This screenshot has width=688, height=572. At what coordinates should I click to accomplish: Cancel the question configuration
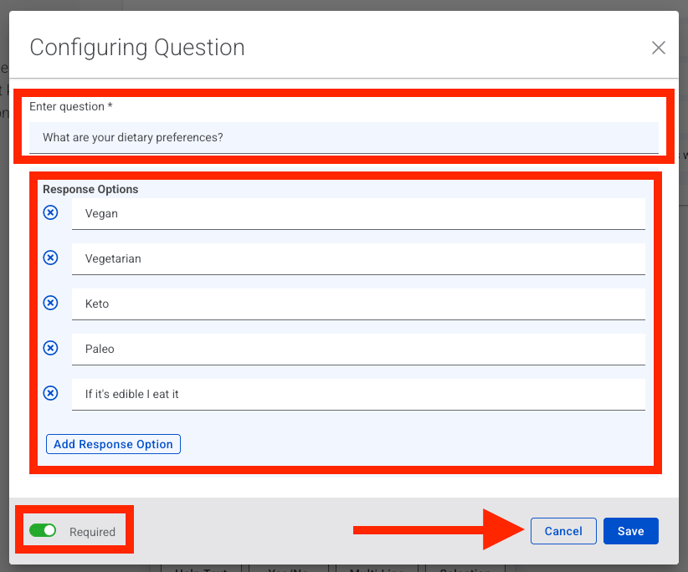click(x=563, y=531)
